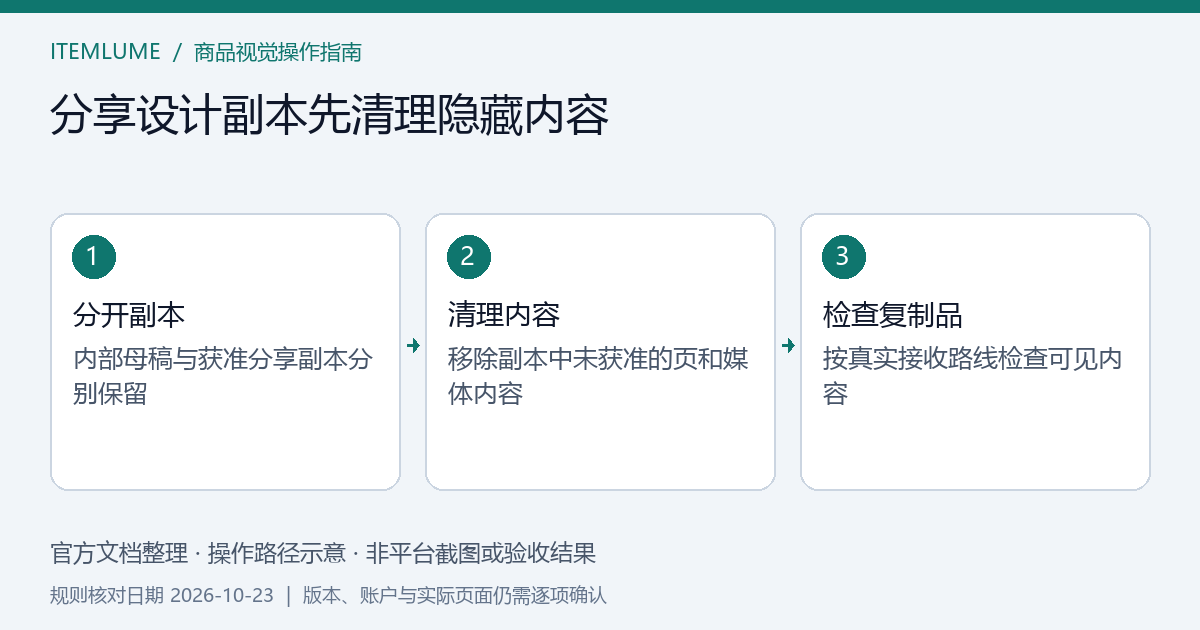The width and height of the screenshot is (1200, 630).
Task: Click the text 规则核对日期 2026-10-23
Action: coord(162,596)
